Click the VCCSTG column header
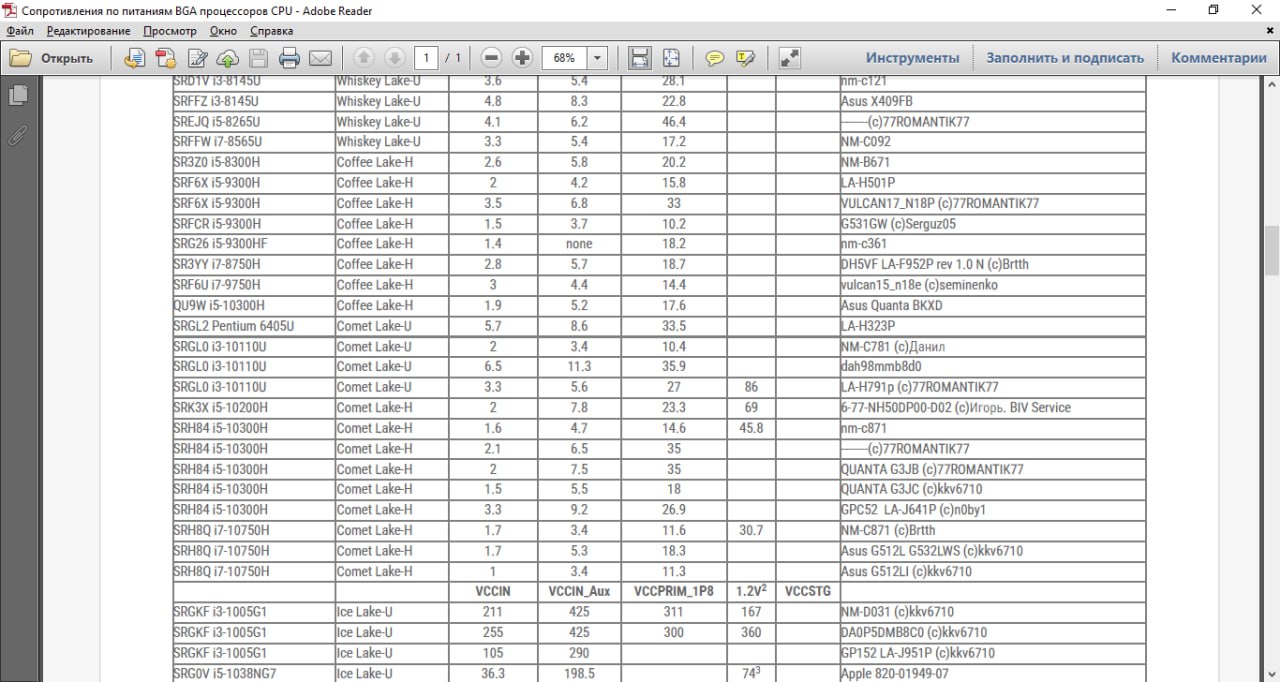 [x=808, y=592]
